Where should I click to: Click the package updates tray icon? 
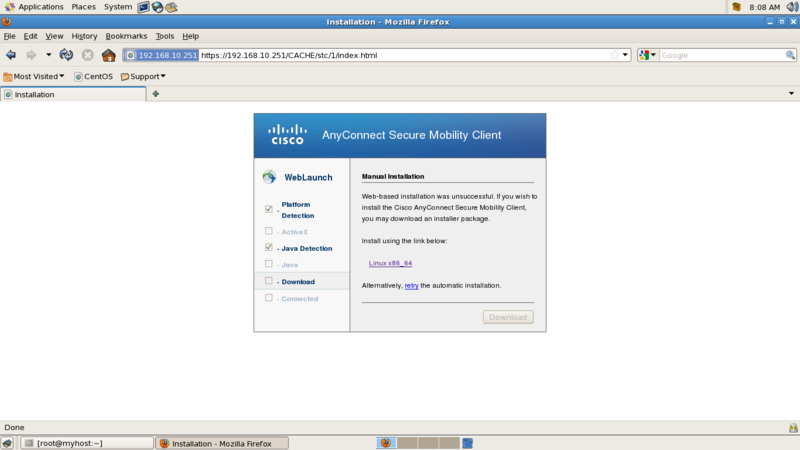pyautogui.click(x=736, y=7)
